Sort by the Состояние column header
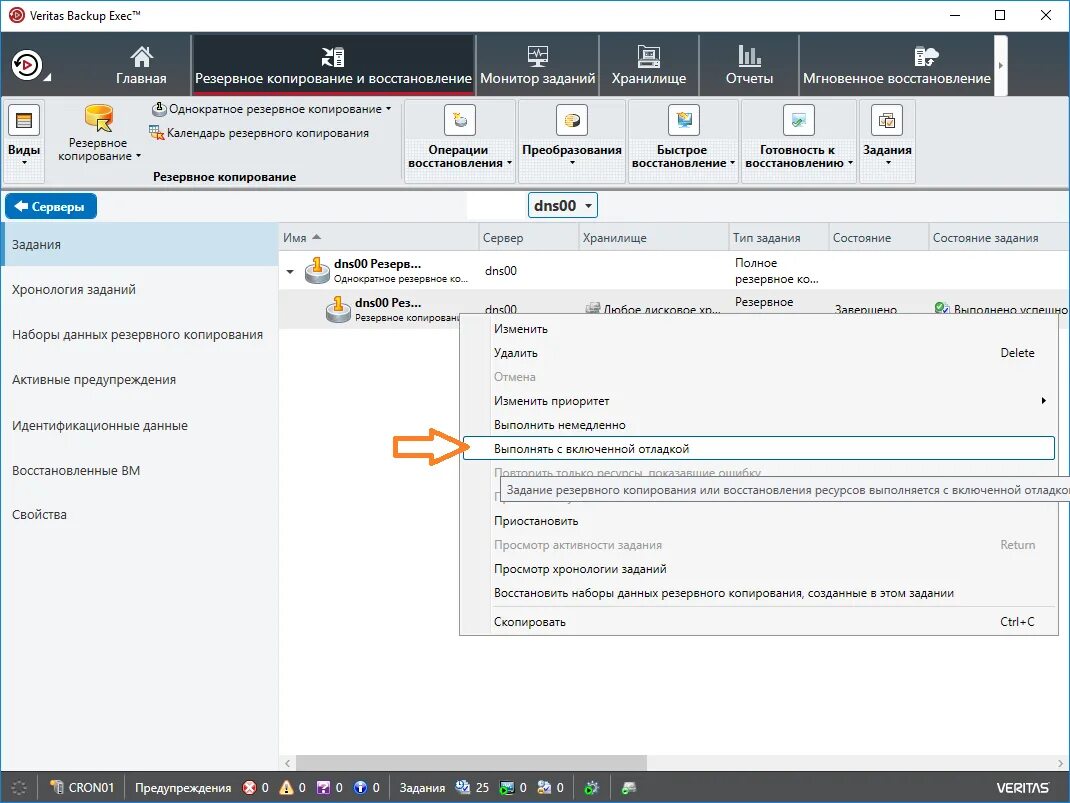This screenshot has height=803, width=1070. point(878,237)
